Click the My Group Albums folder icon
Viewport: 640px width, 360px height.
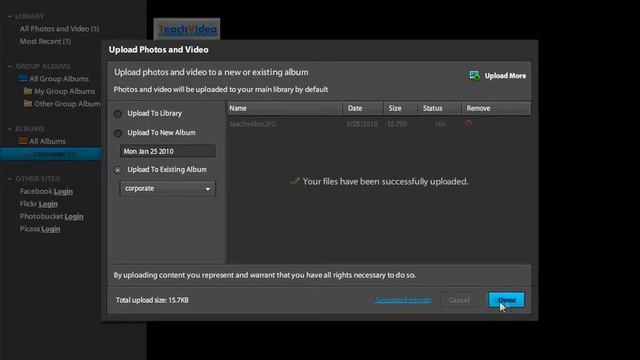(x=28, y=91)
